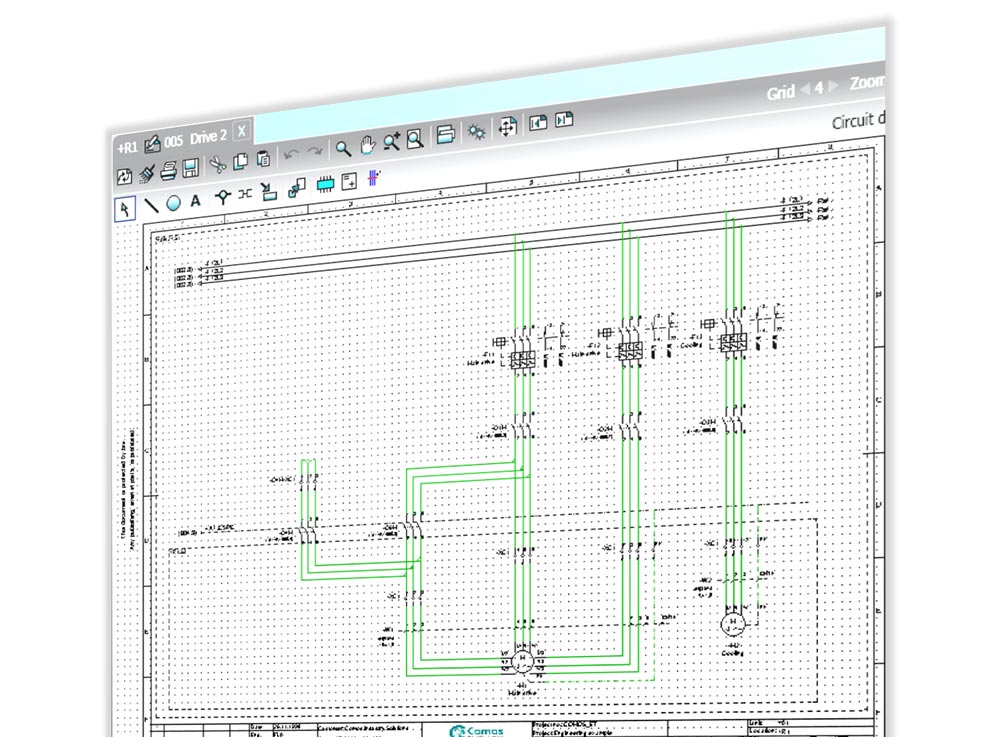Select the magnifier zoom tool
1000x737 pixels.
click(x=343, y=149)
